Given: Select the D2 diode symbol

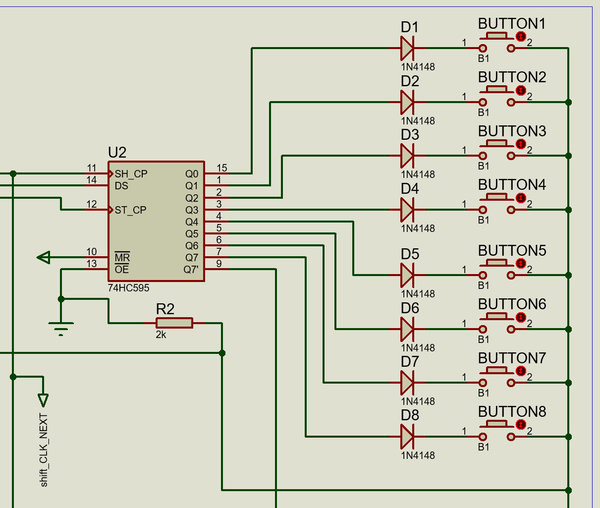Looking at the screenshot, I should pos(407,102).
